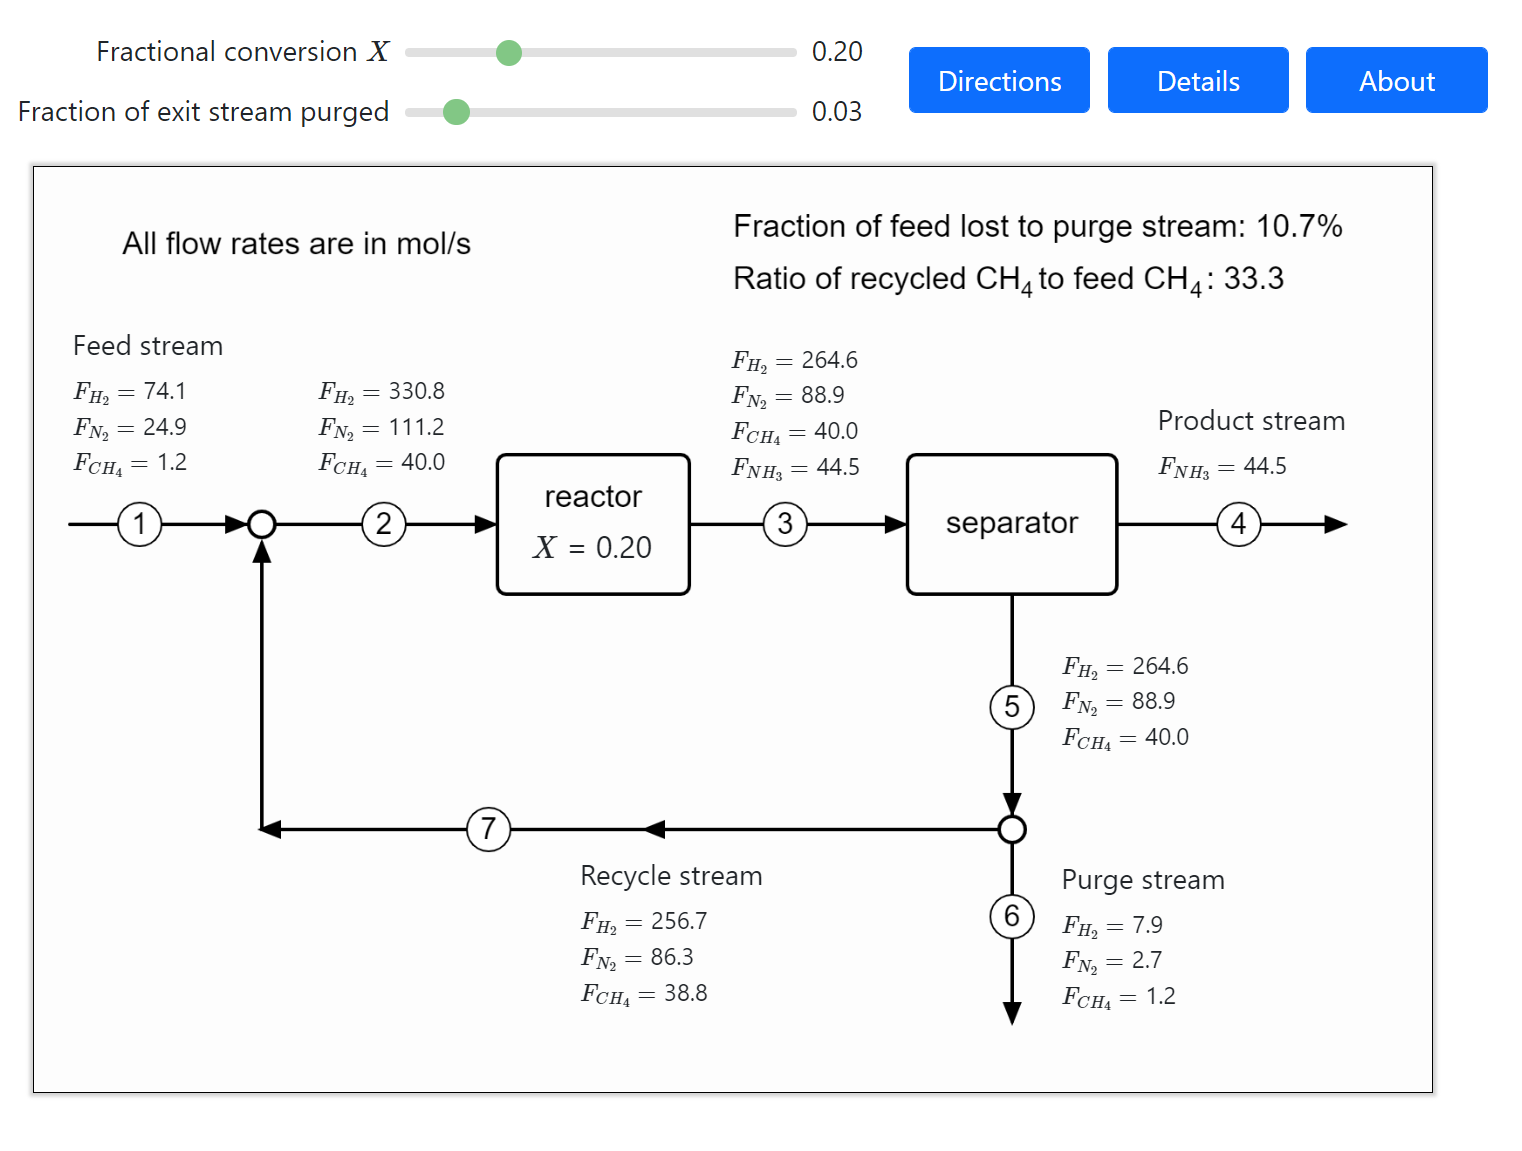The image size is (1522, 1151).
Task: Click the stream 5 circle marker
Action: (1012, 707)
